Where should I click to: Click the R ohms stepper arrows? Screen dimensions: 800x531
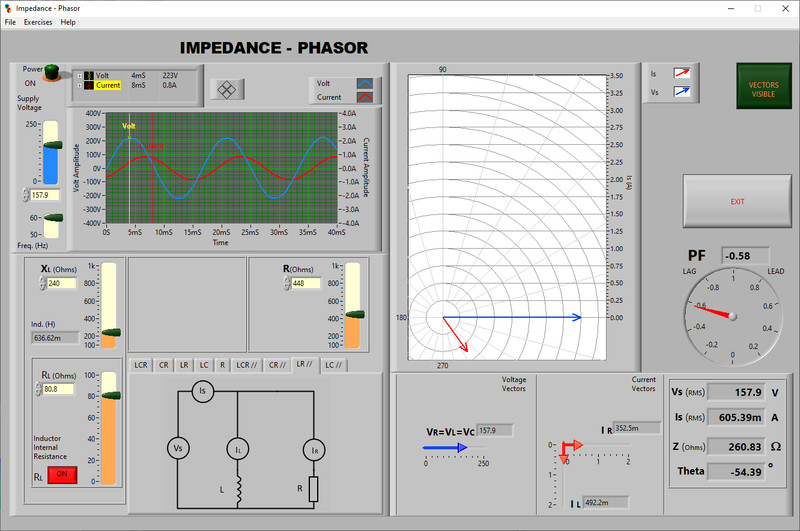click(287, 283)
